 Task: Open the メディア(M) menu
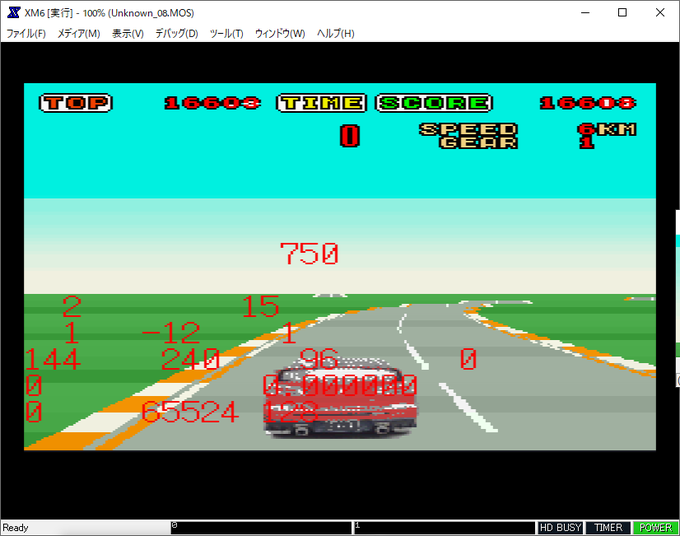point(78,33)
